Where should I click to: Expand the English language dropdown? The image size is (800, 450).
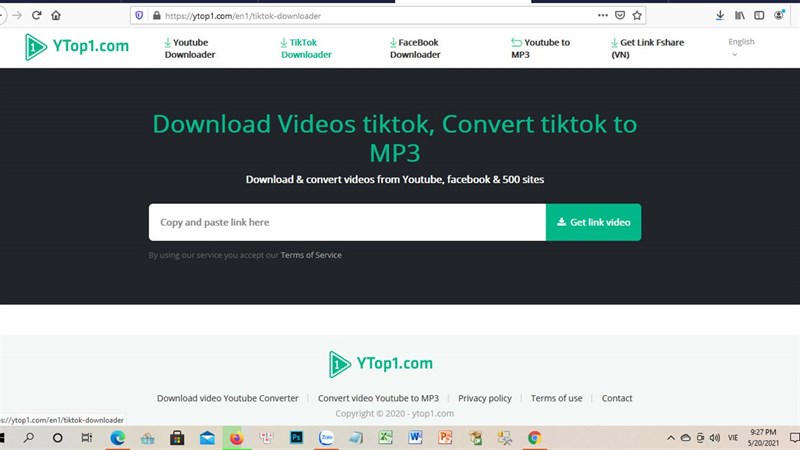tap(741, 47)
